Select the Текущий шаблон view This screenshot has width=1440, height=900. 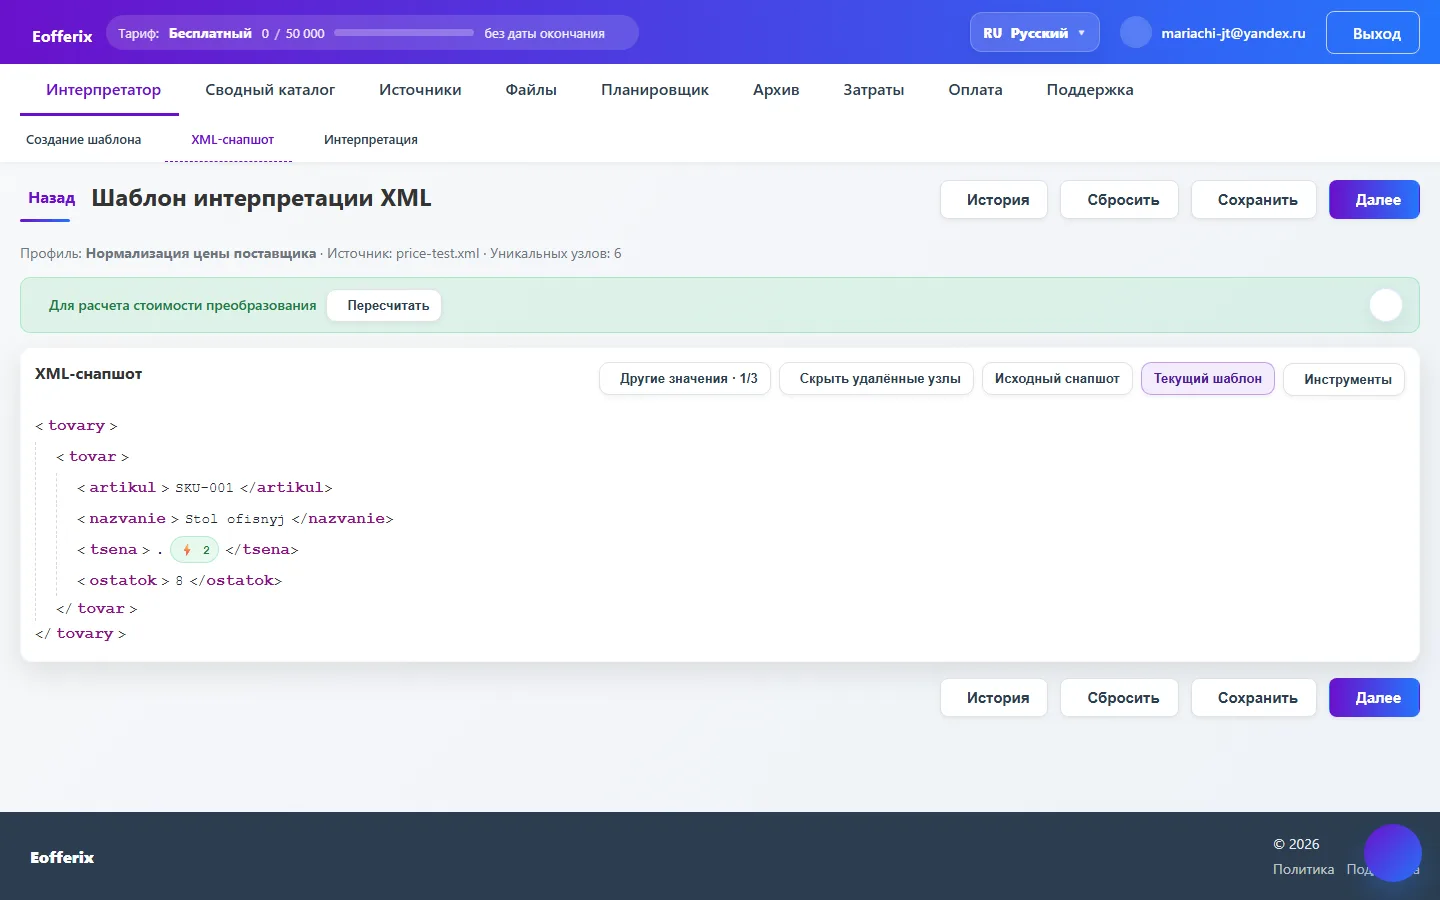[x=1208, y=378]
